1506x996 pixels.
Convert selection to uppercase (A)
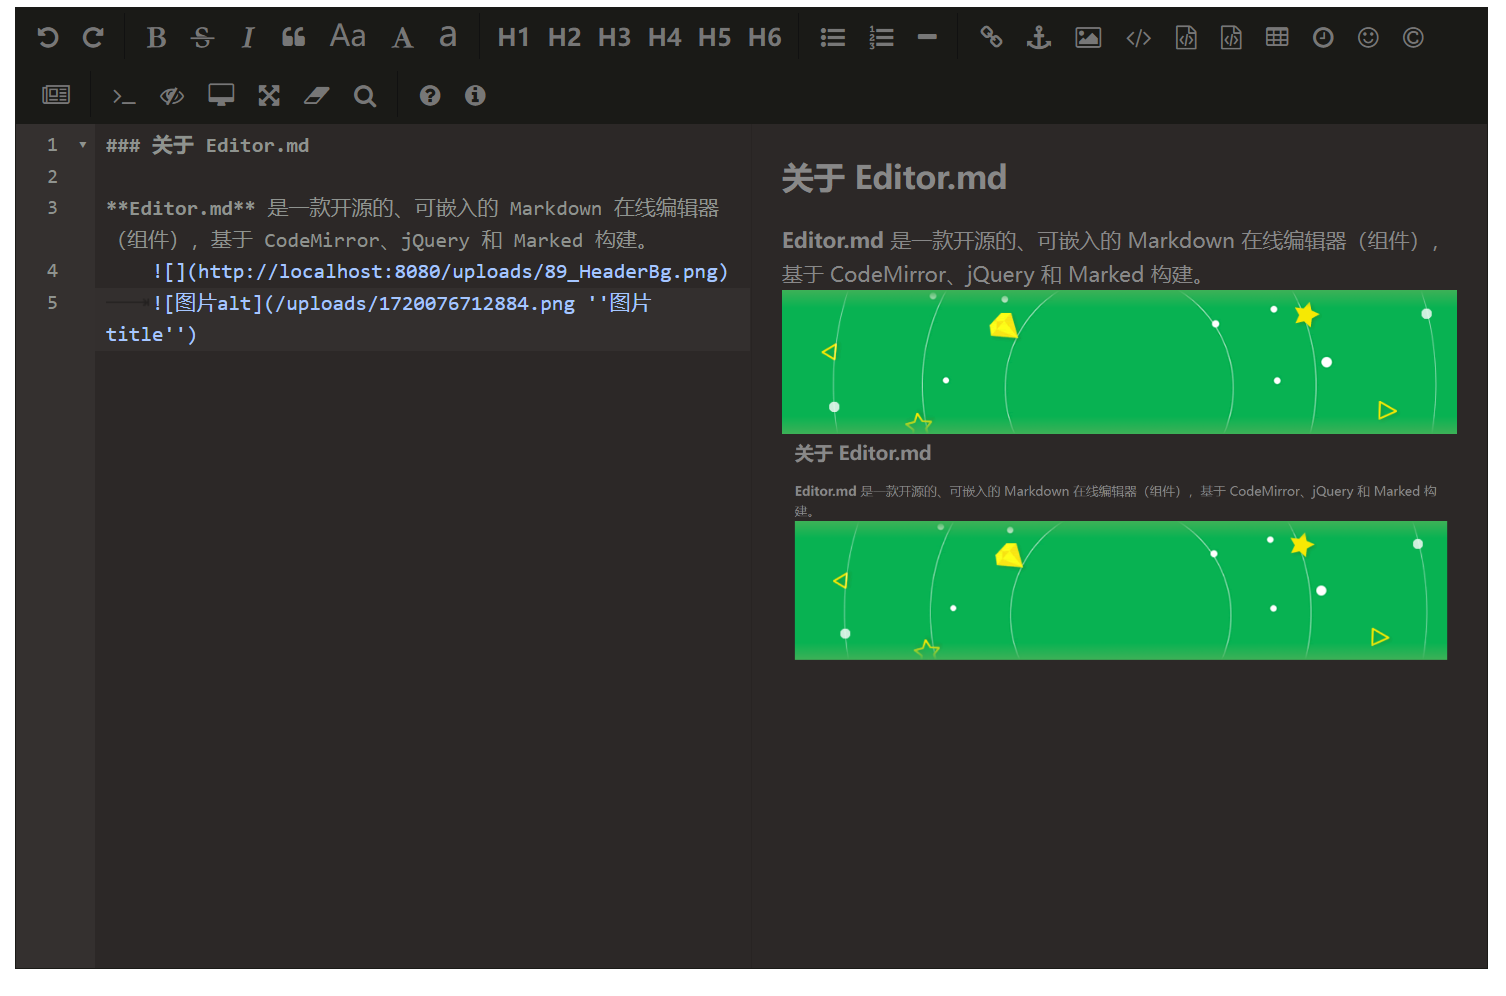(x=402, y=38)
